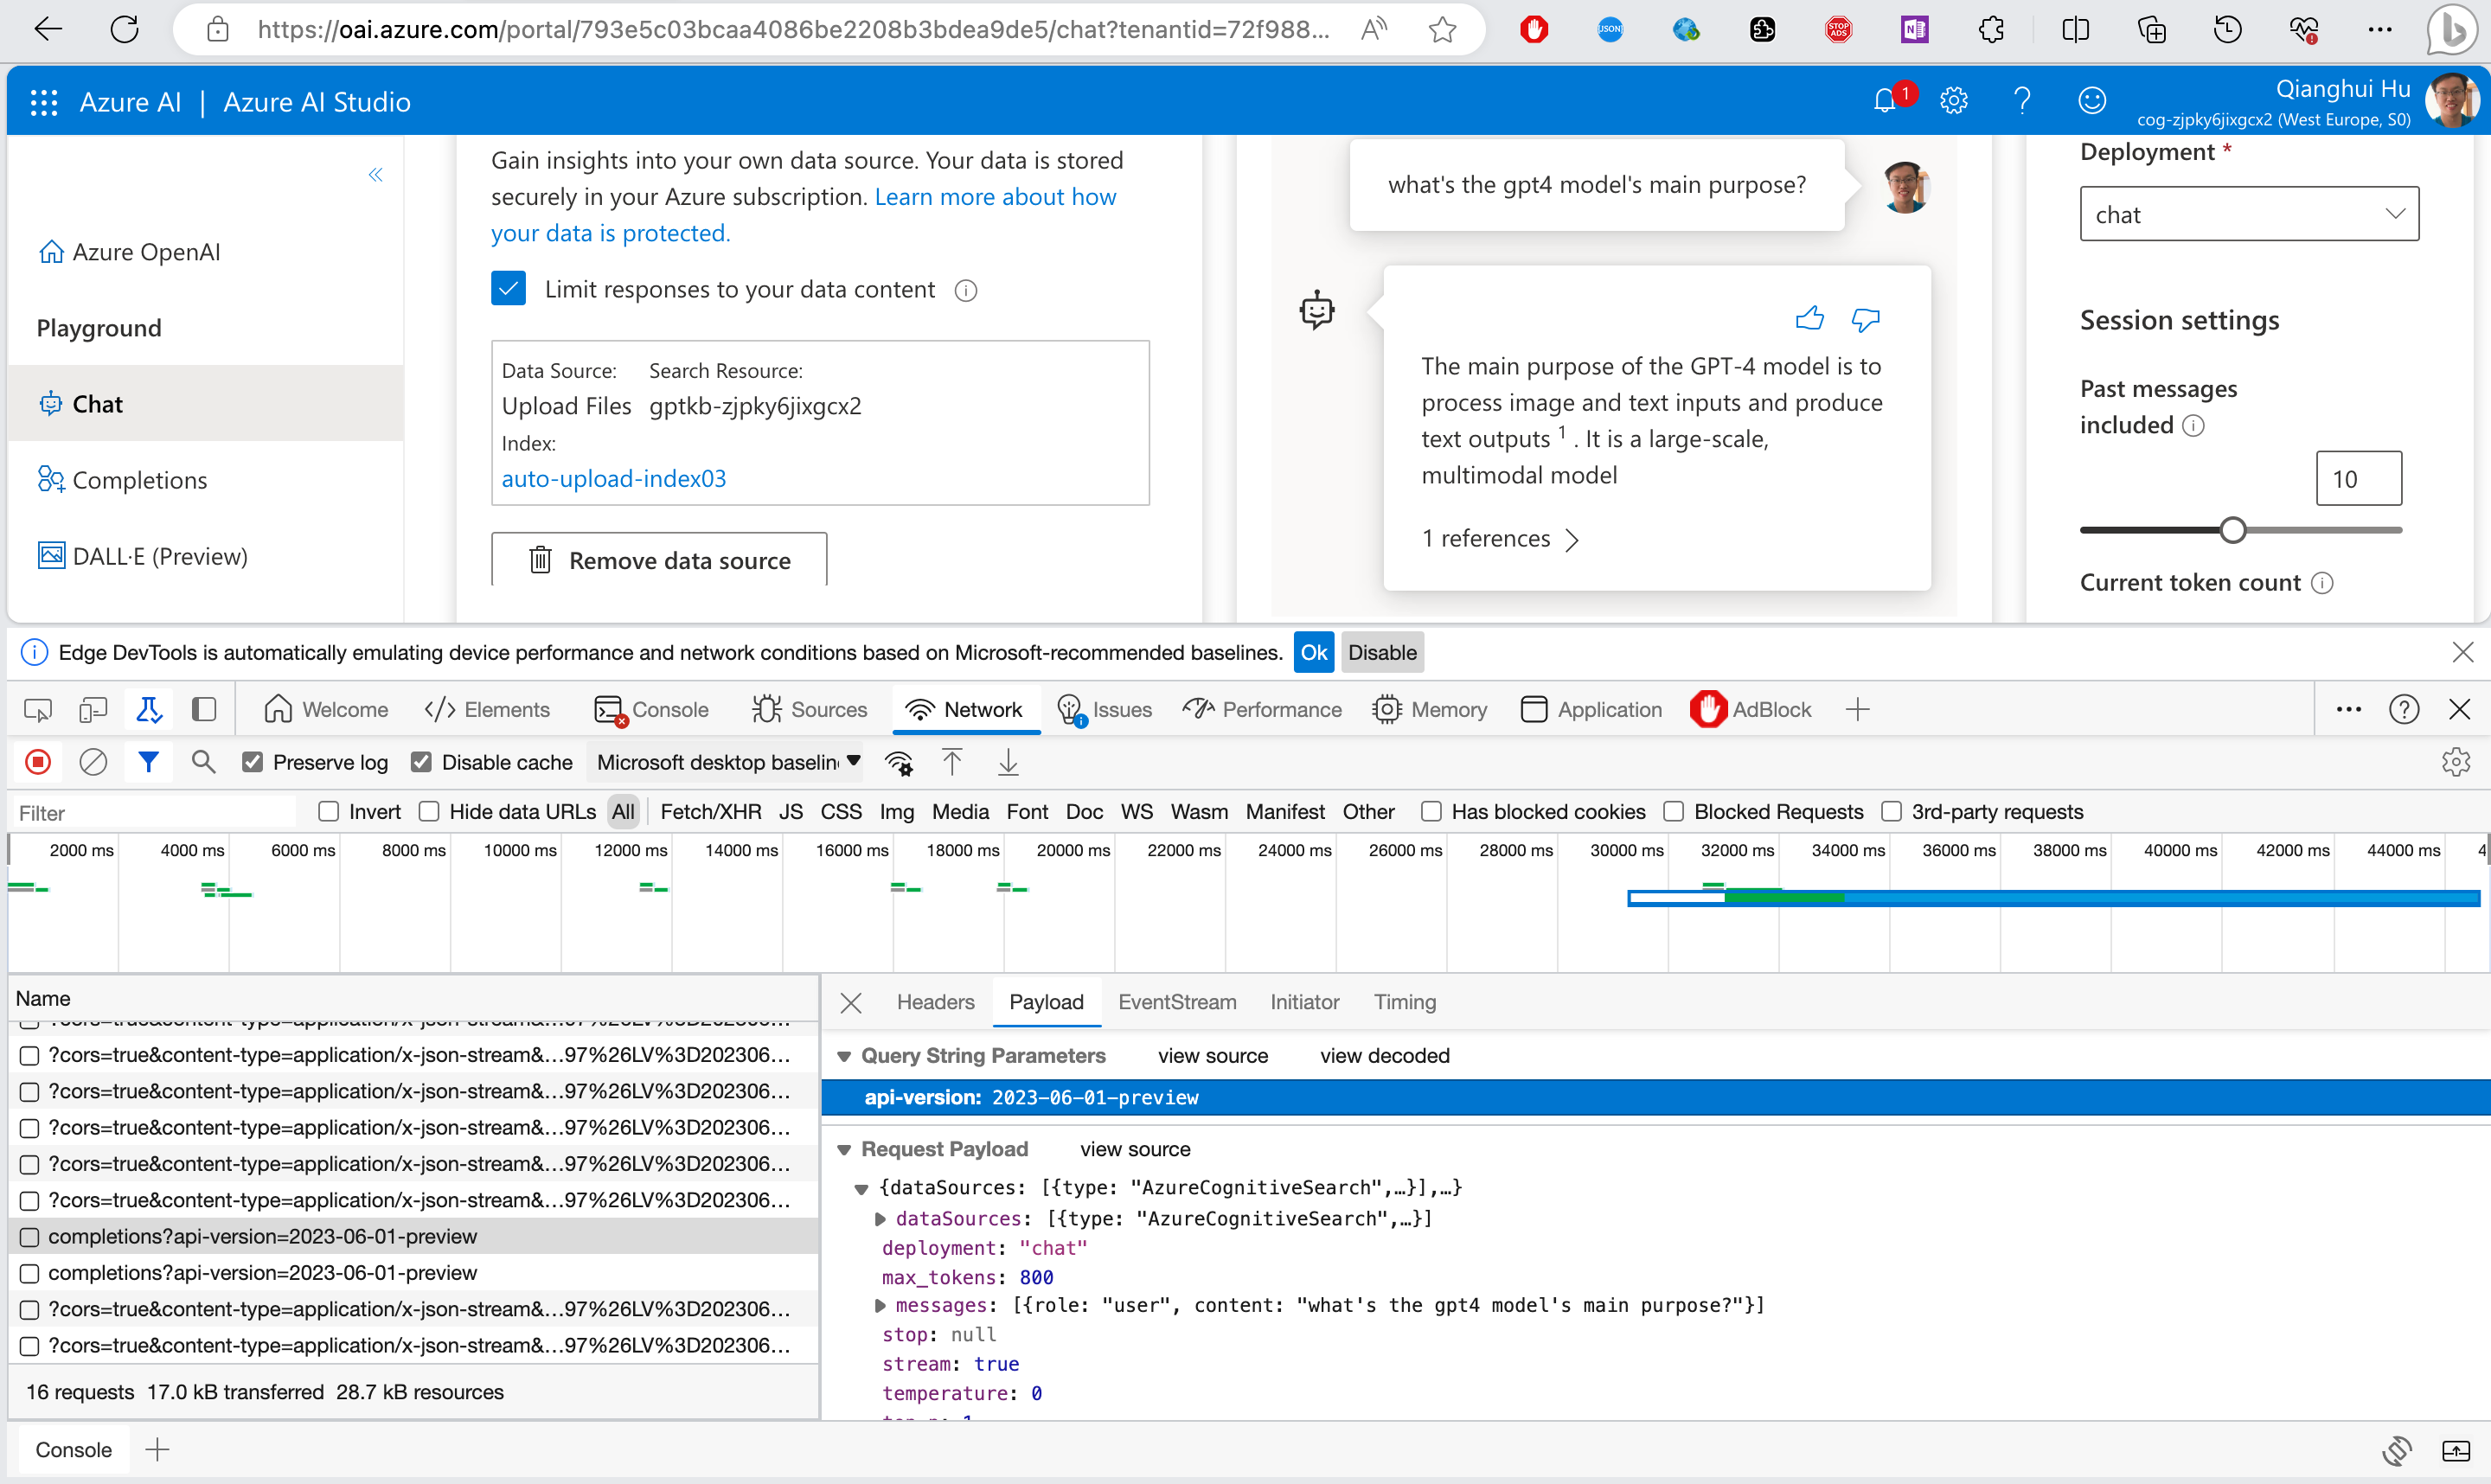Viewport: 2491px width, 1484px height.
Task: Open the Azure app launcher grid
Action: pyautogui.click(x=44, y=102)
